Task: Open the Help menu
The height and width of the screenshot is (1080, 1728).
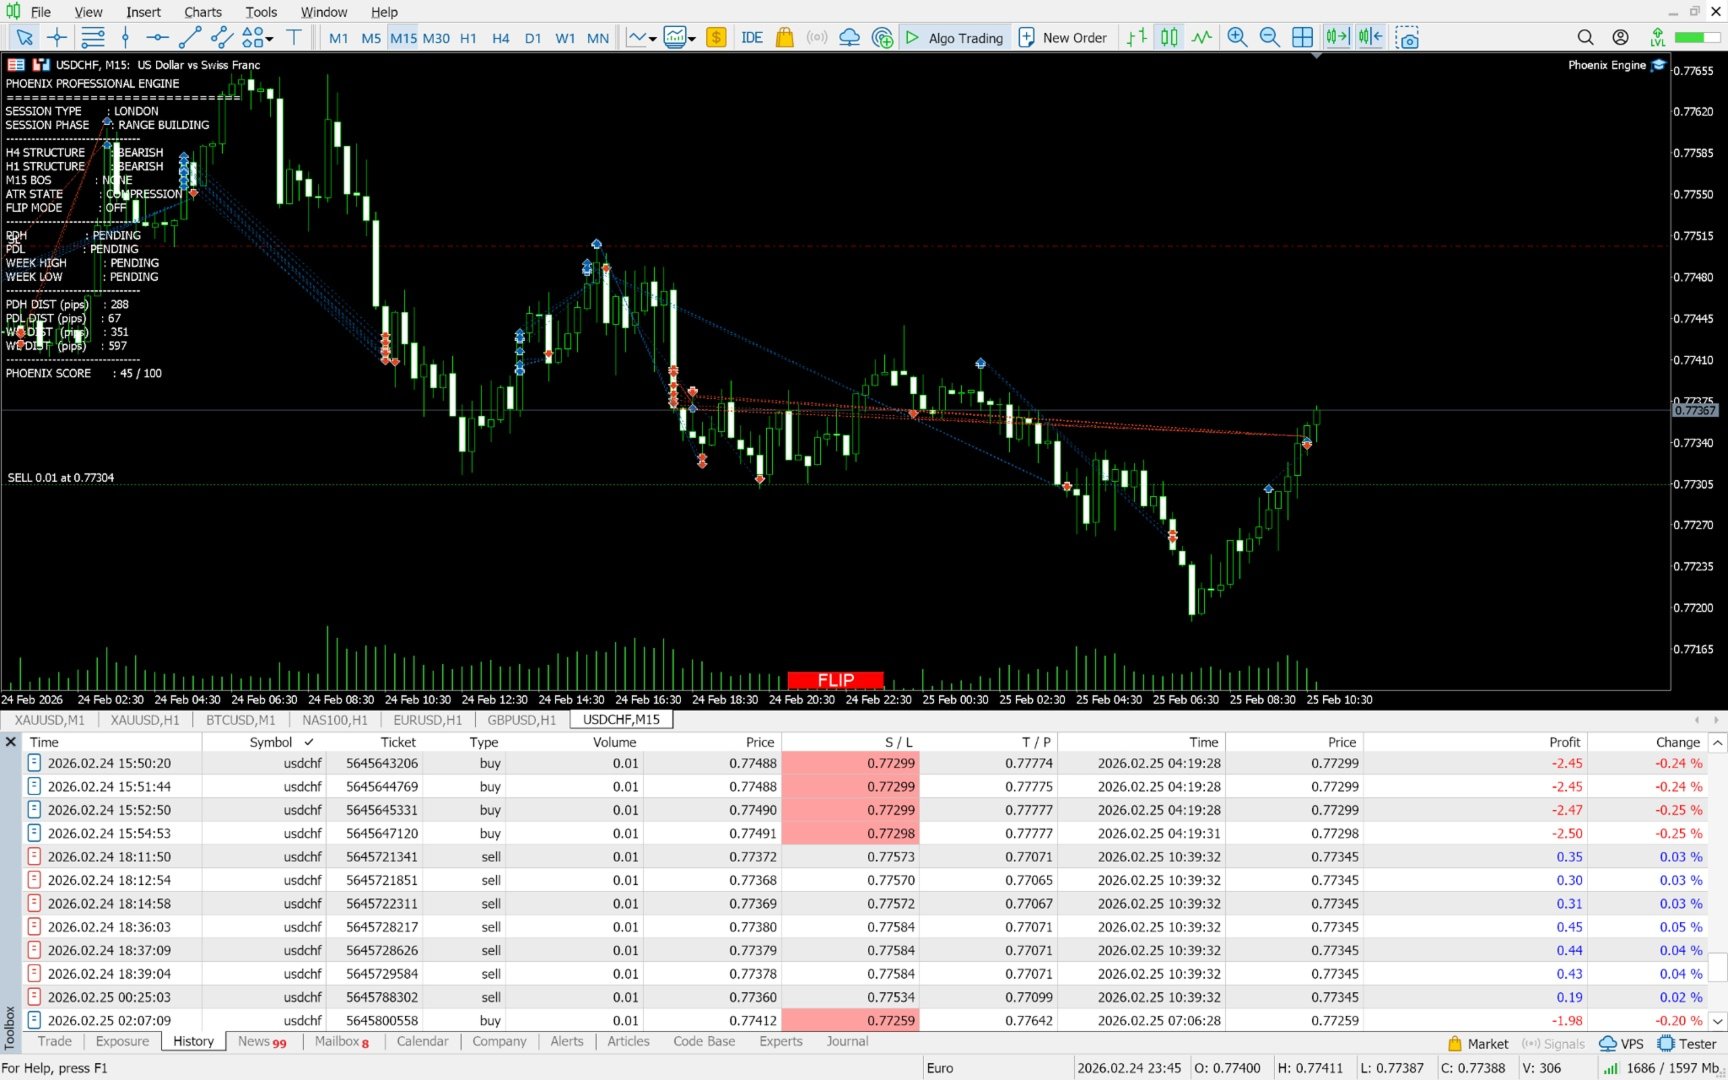Action: 384,12
